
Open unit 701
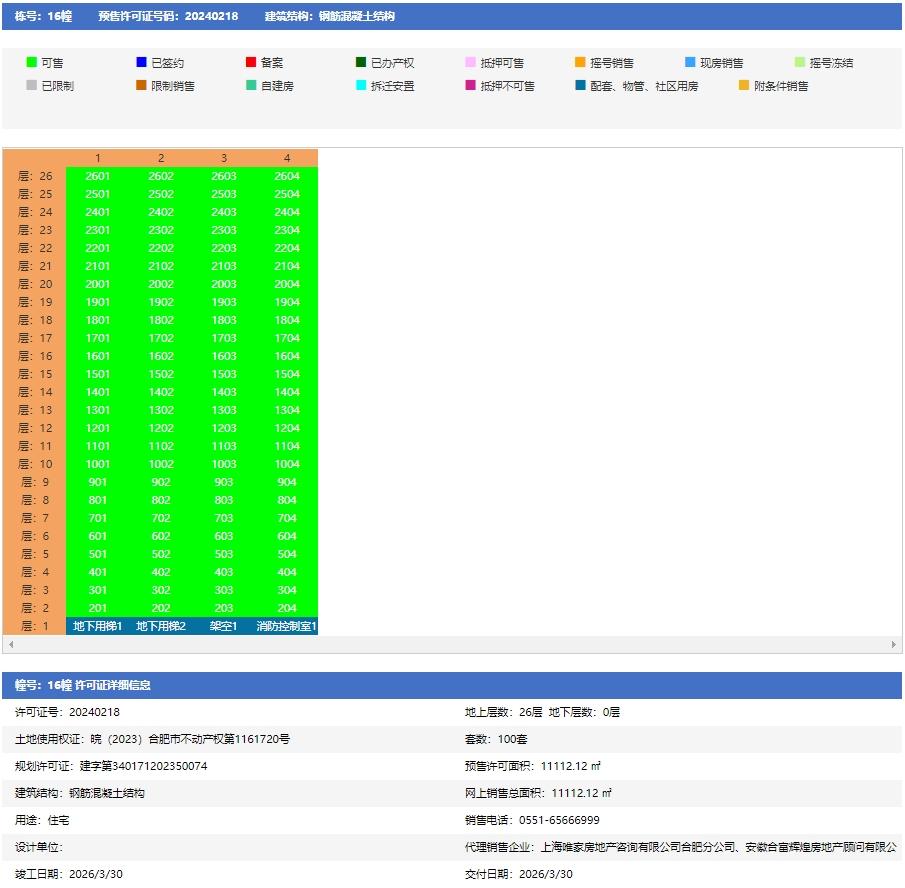click(x=98, y=518)
